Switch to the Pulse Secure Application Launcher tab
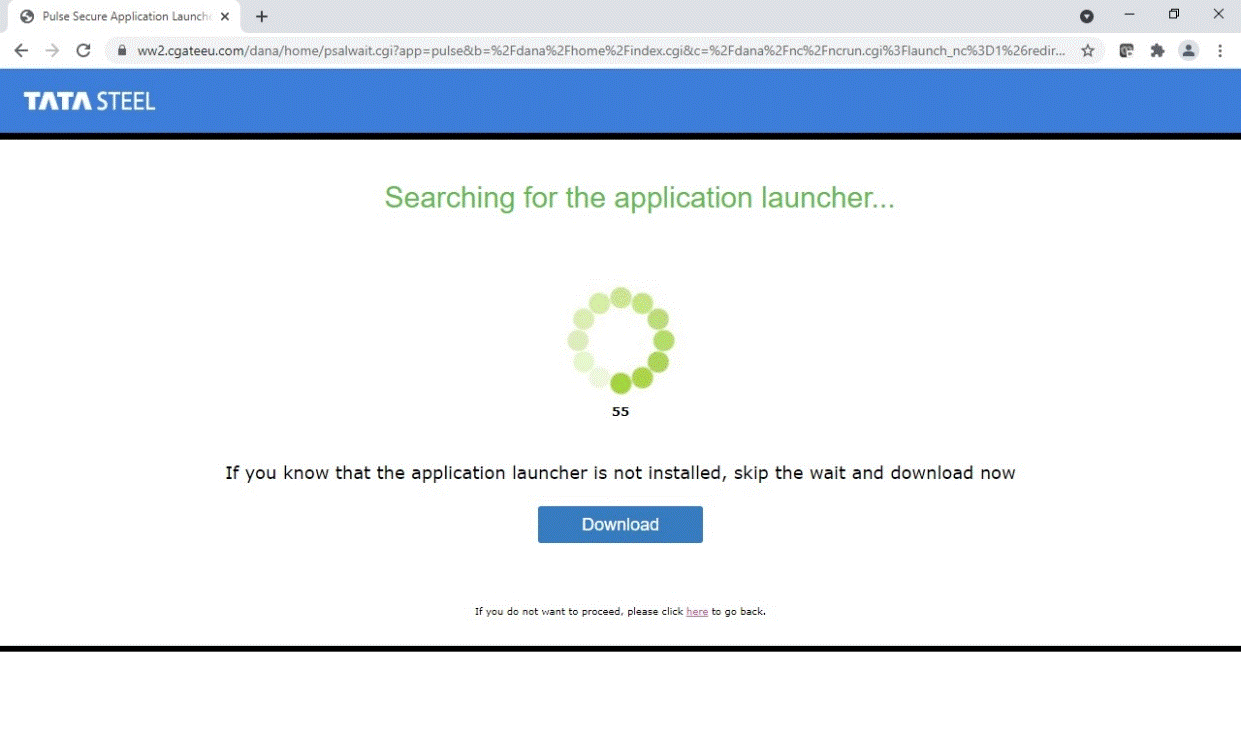The image size is (1241, 737). point(125,17)
